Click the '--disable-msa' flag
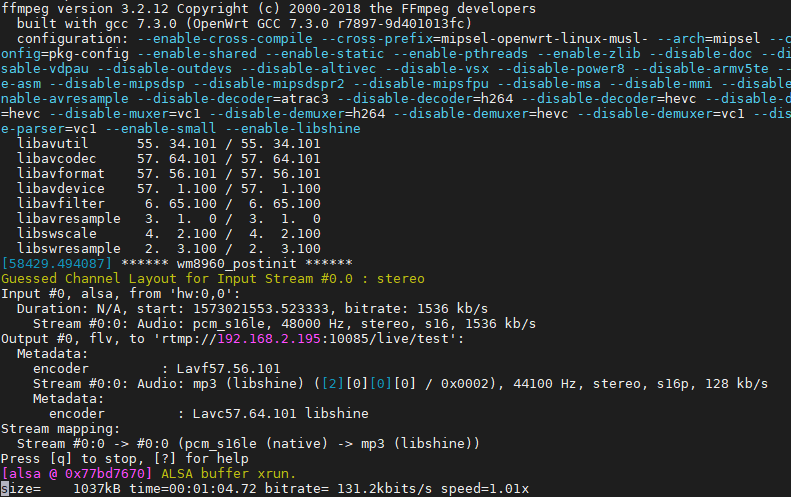This screenshot has height=497, width=791. (549, 83)
